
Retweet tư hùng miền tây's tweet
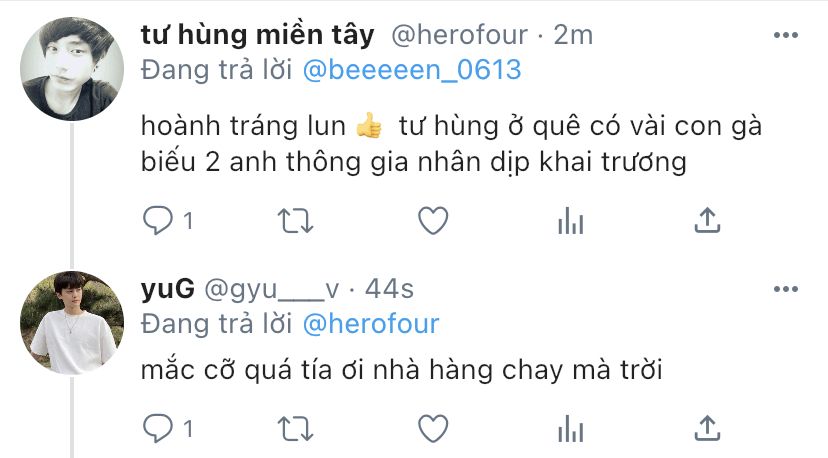[x=296, y=221]
